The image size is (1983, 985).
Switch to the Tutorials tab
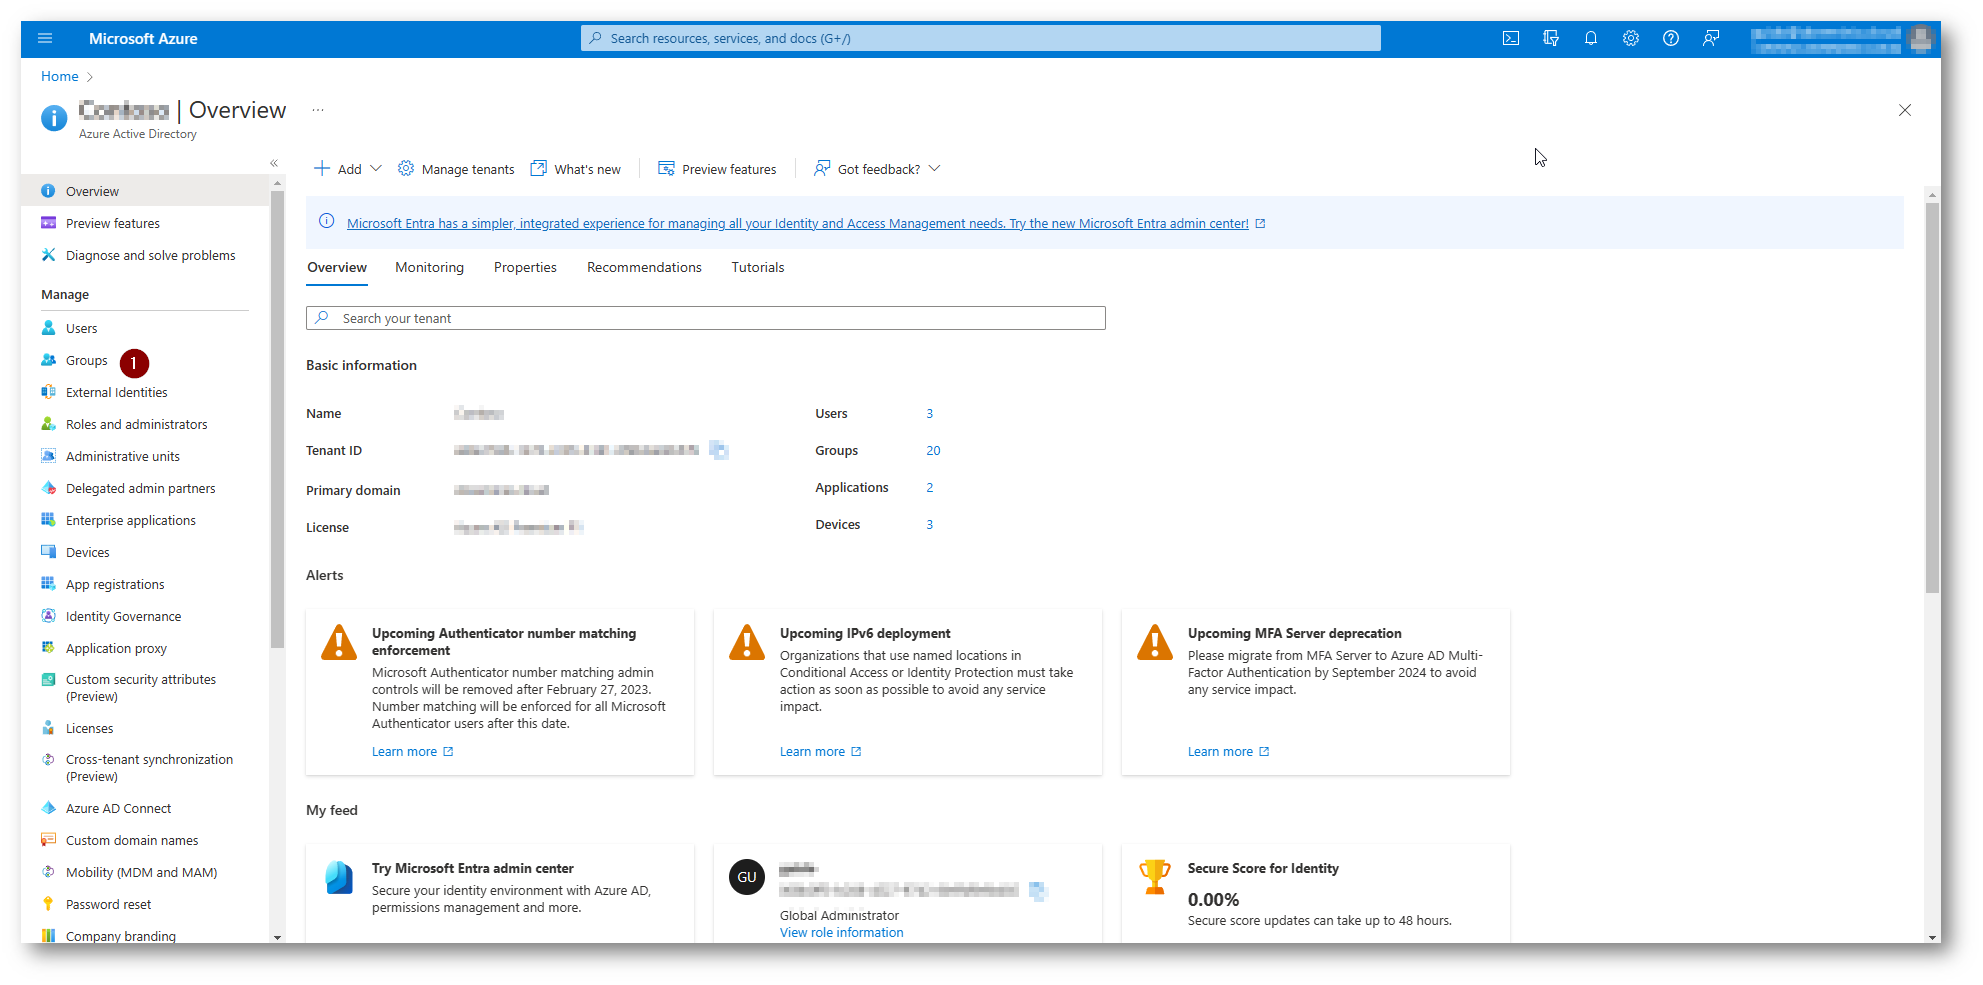tap(757, 267)
